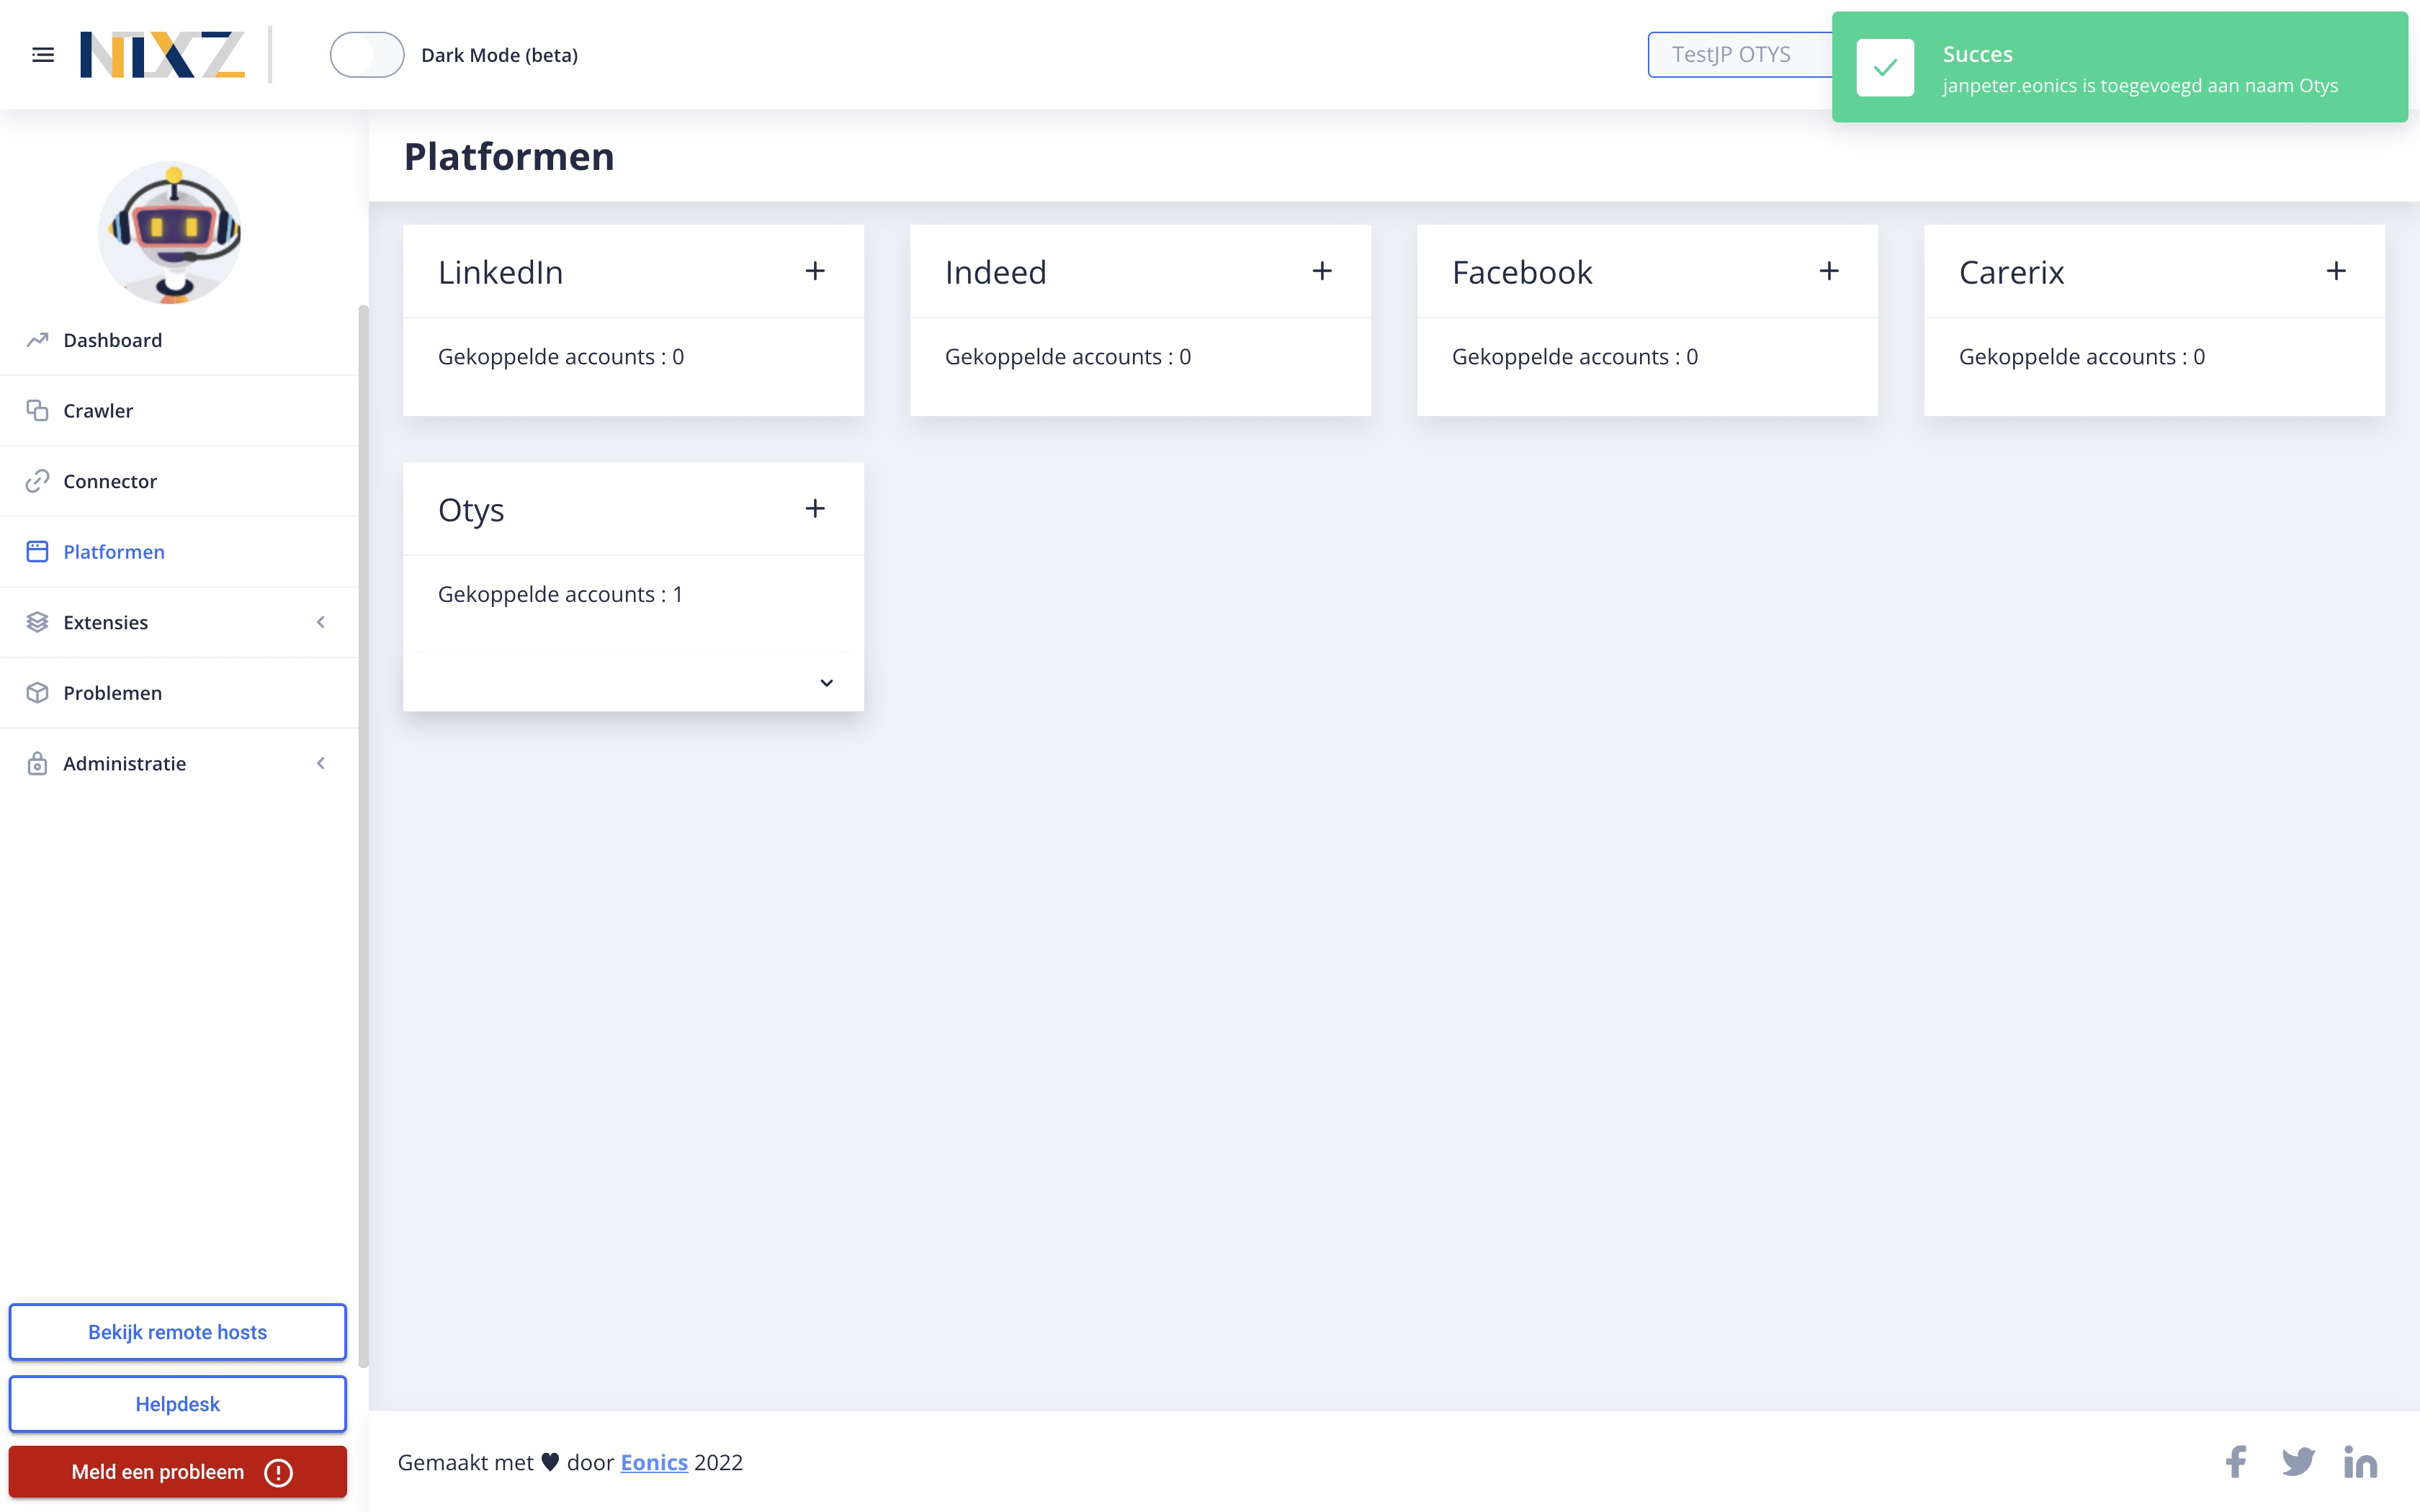Viewport: 2420px width, 1512px height.
Task: Open the Connector menu item
Action: [x=180, y=481]
